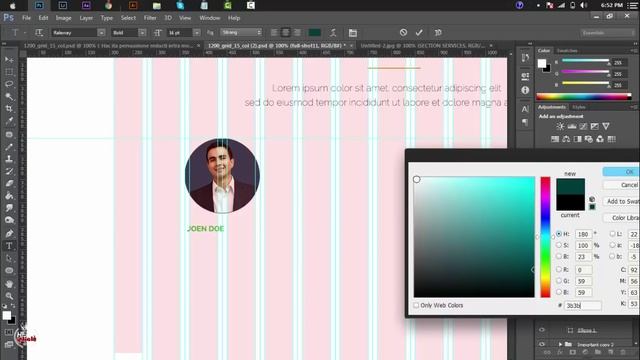Select the L lightness radio button
This screenshot has height=360, width=640.
point(612,234)
